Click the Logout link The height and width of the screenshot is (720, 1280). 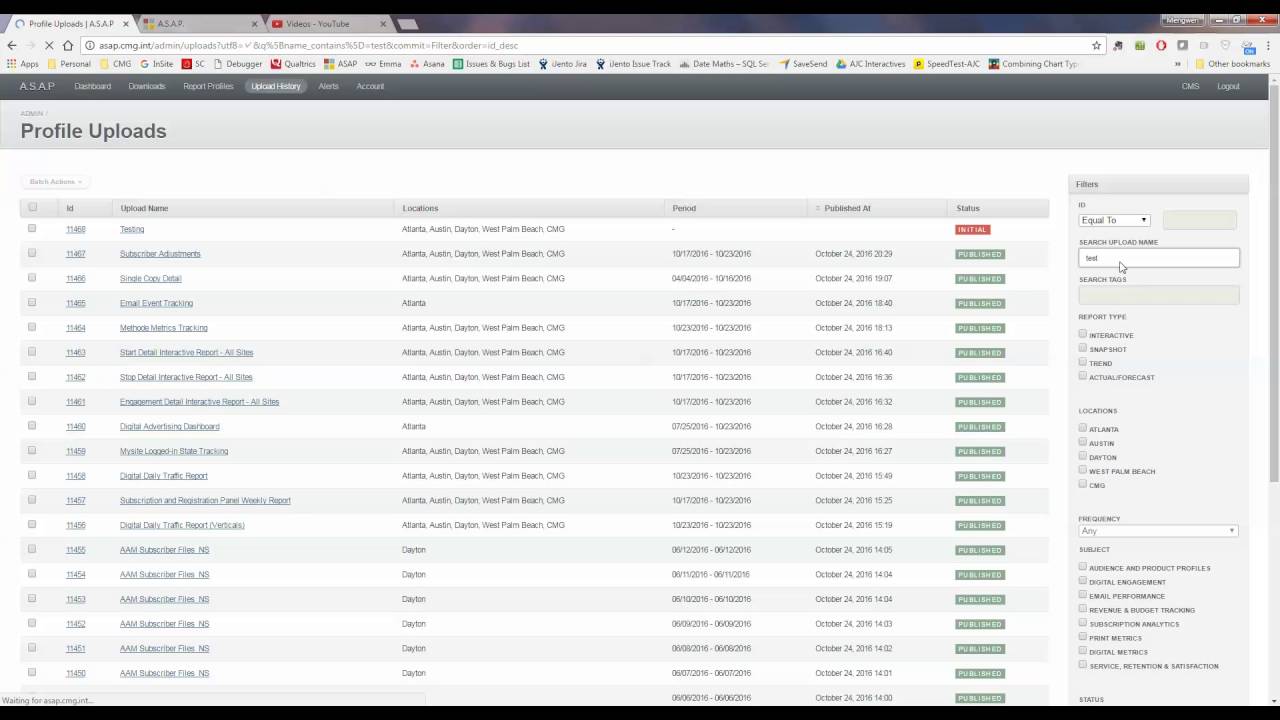(x=1228, y=86)
